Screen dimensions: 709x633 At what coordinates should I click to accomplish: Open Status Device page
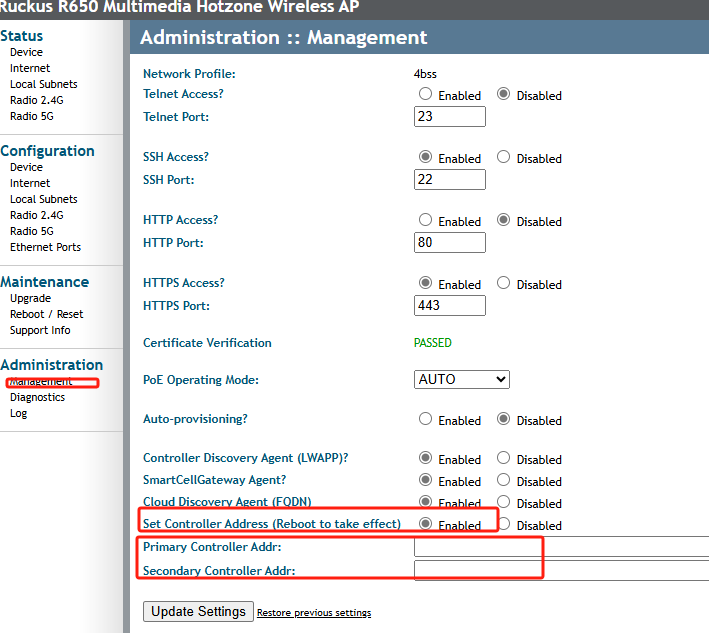[x=26, y=52]
